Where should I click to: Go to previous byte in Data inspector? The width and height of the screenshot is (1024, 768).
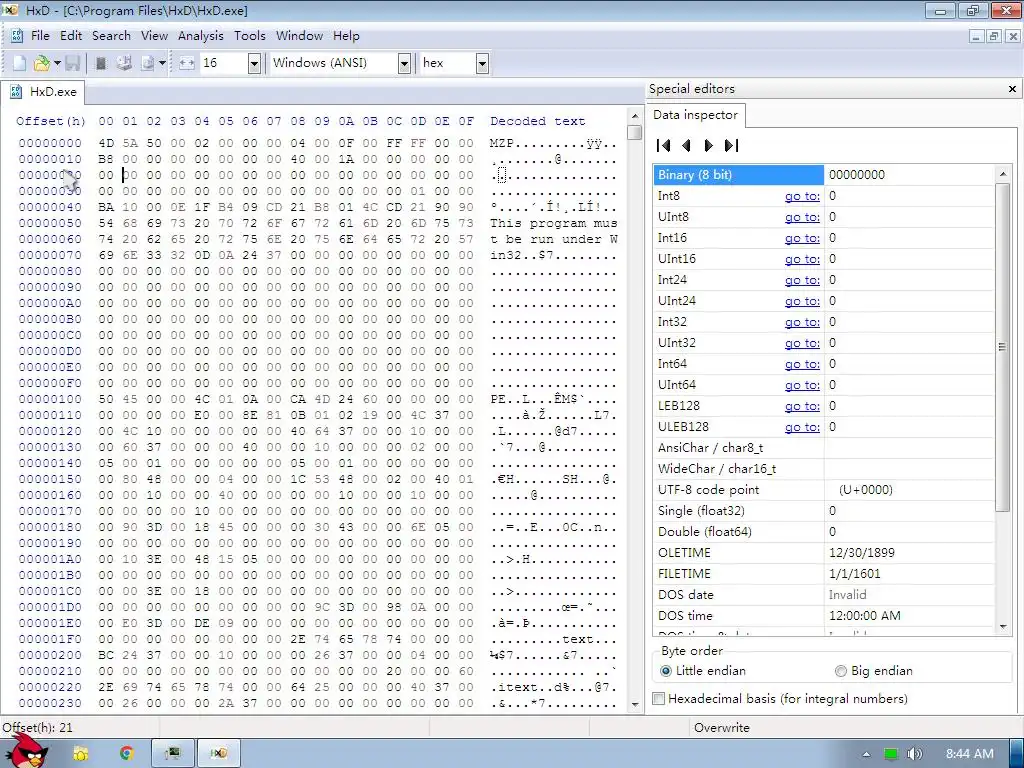pos(686,145)
